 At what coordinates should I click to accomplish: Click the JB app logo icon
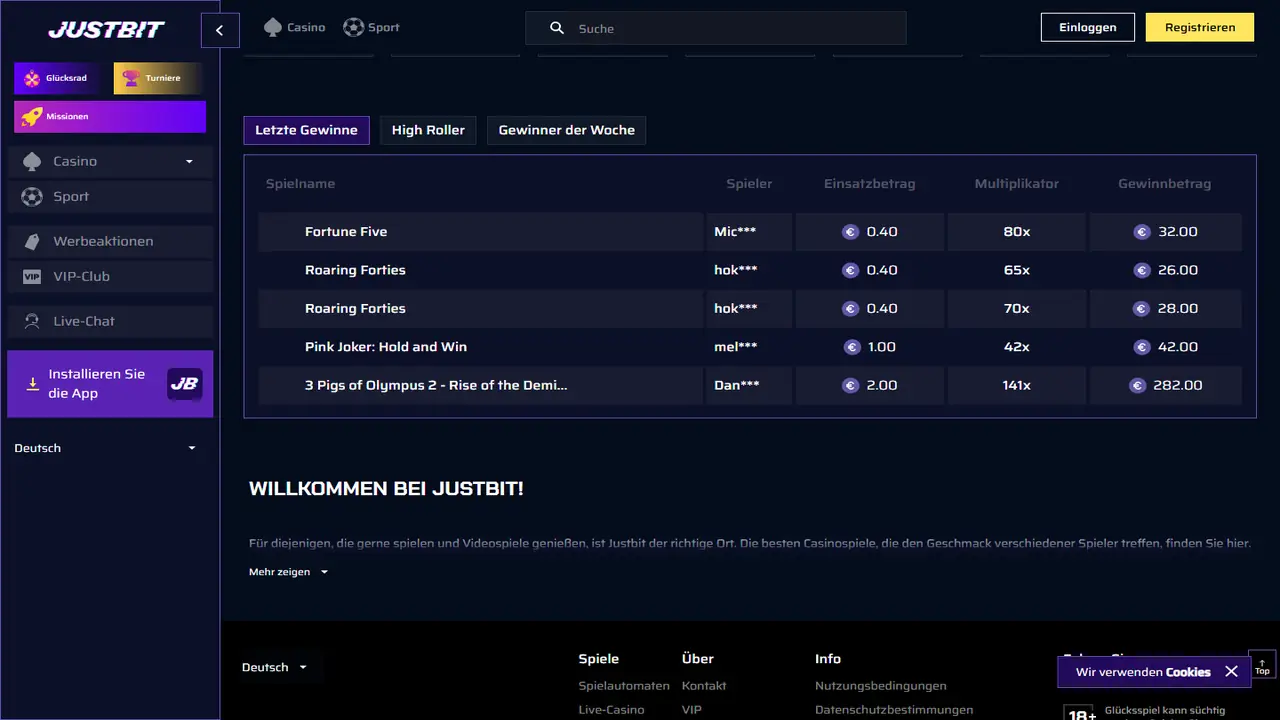184,383
